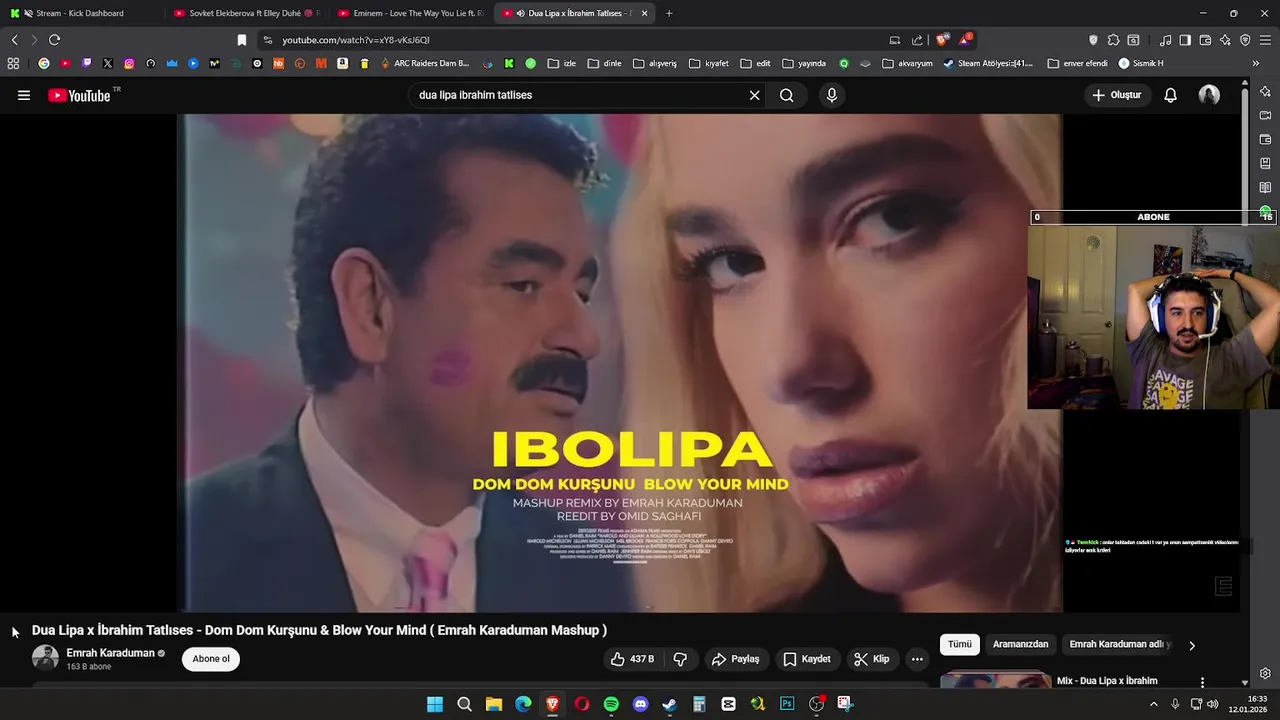The width and height of the screenshot is (1280, 720).
Task: Open the X (Twitter) bookmark
Action: coord(108,63)
